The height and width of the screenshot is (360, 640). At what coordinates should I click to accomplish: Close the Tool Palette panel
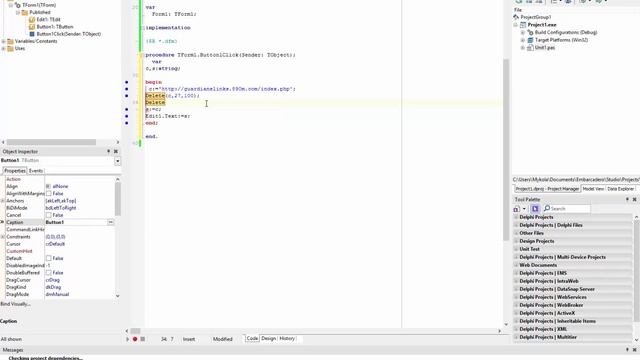click(635, 200)
